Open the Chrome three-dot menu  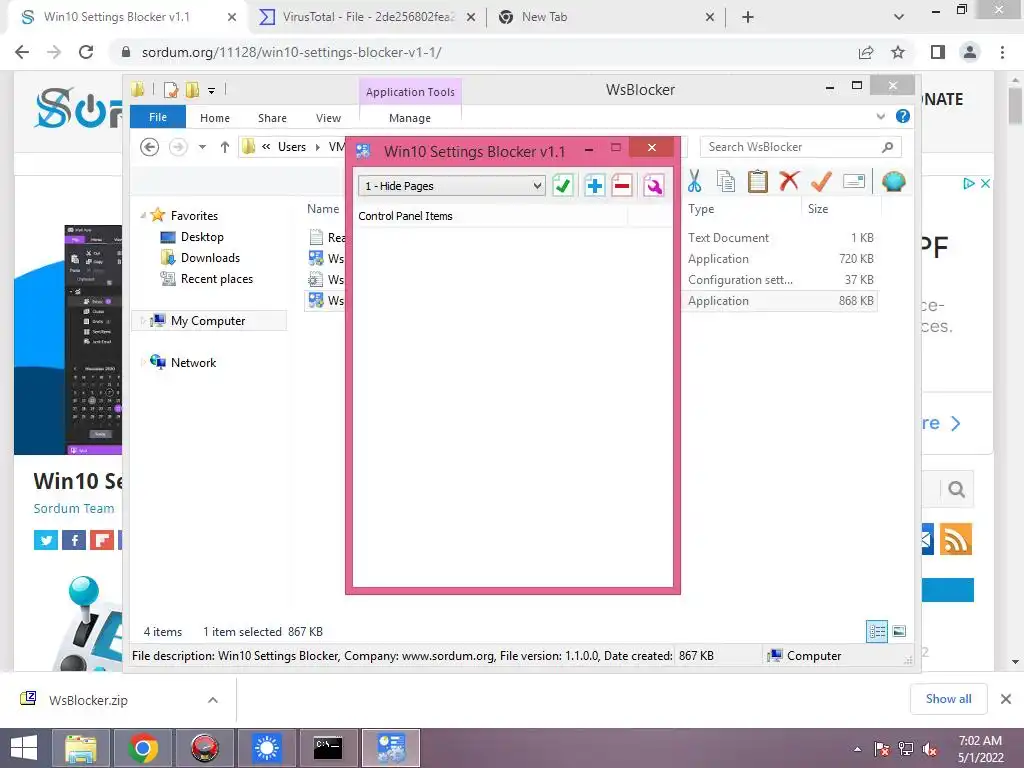click(x=1002, y=52)
